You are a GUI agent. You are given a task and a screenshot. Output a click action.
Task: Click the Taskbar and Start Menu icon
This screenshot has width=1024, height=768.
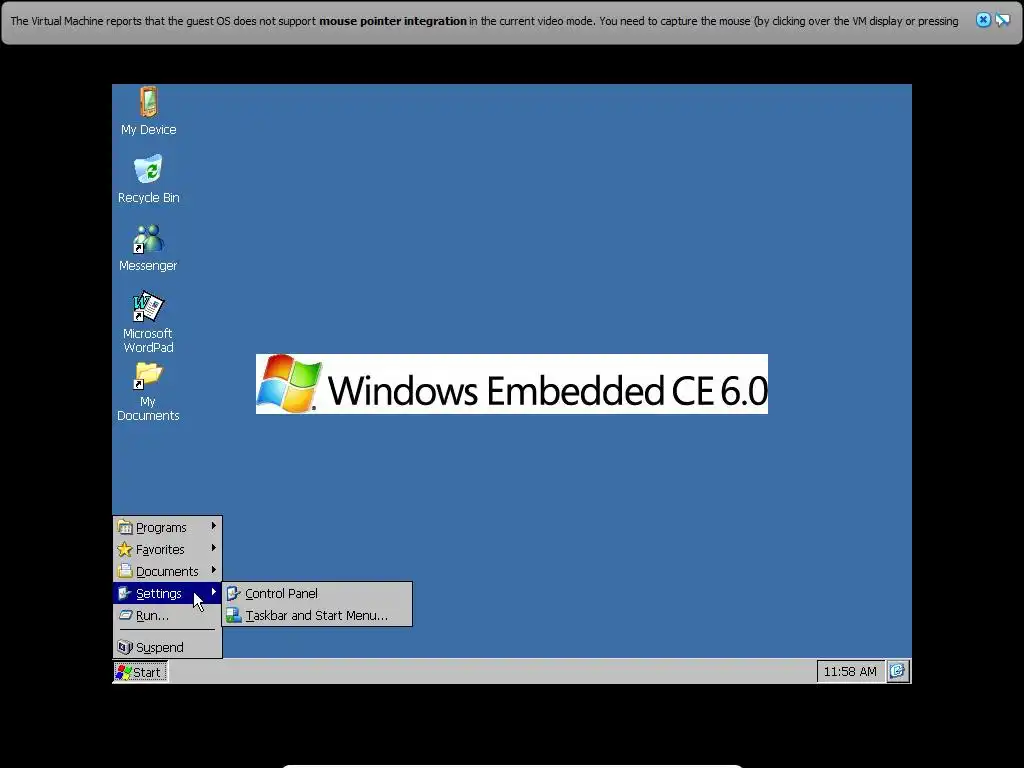pos(234,615)
